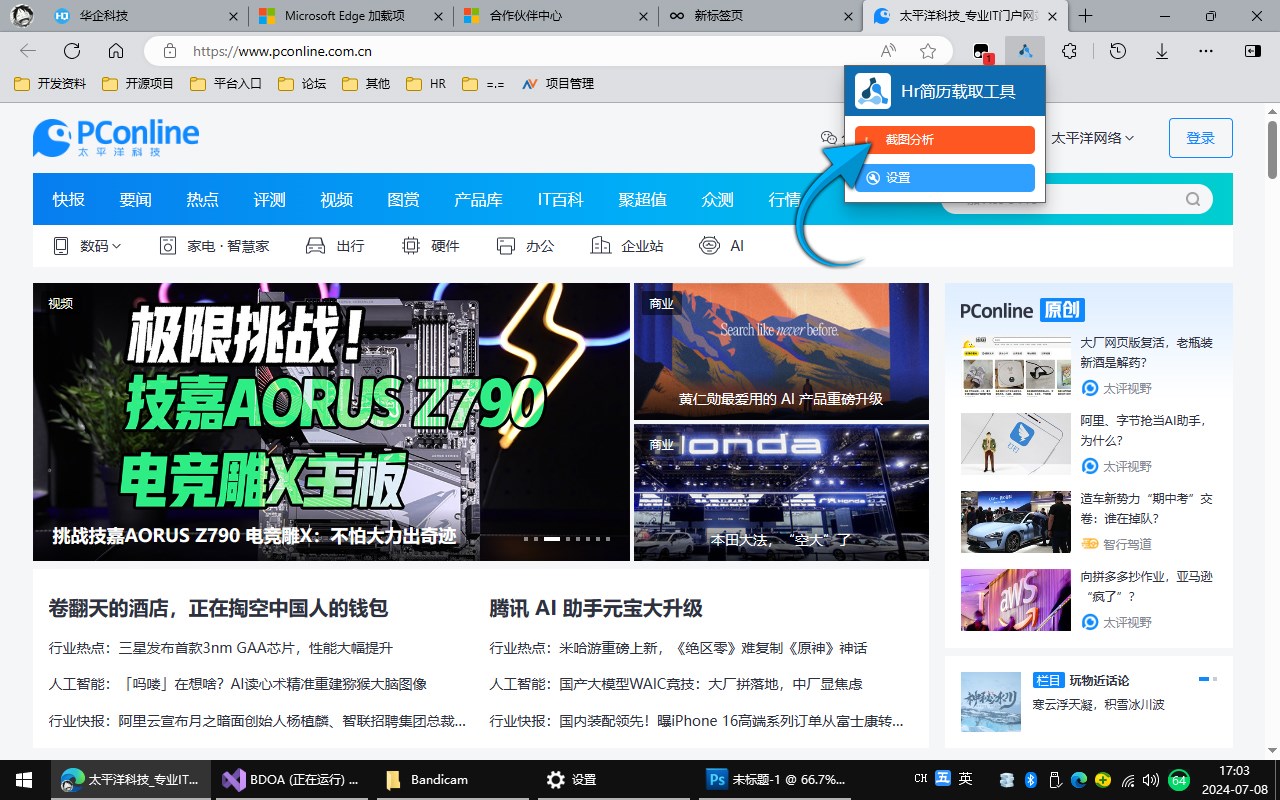Image resolution: width=1280 pixels, height=800 pixels.
Task: Open the Extensions puzzle-piece menu
Action: [1069, 51]
